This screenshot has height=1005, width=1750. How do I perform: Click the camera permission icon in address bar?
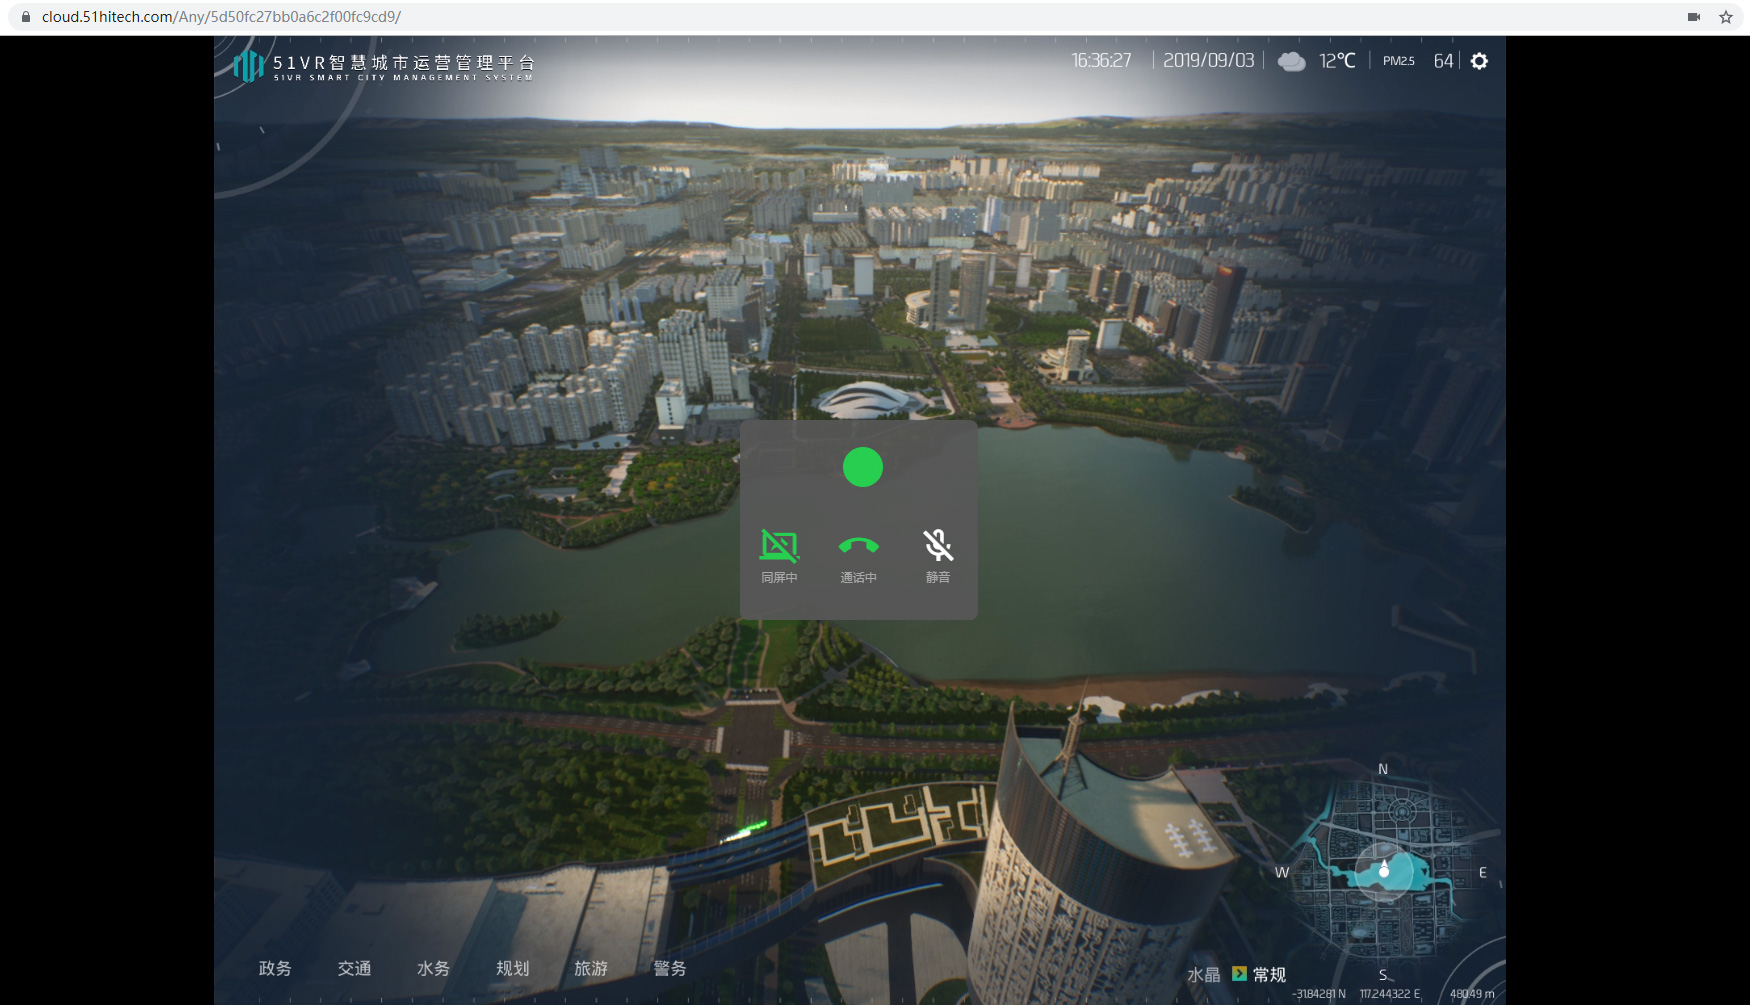[x=1694, y=17]
